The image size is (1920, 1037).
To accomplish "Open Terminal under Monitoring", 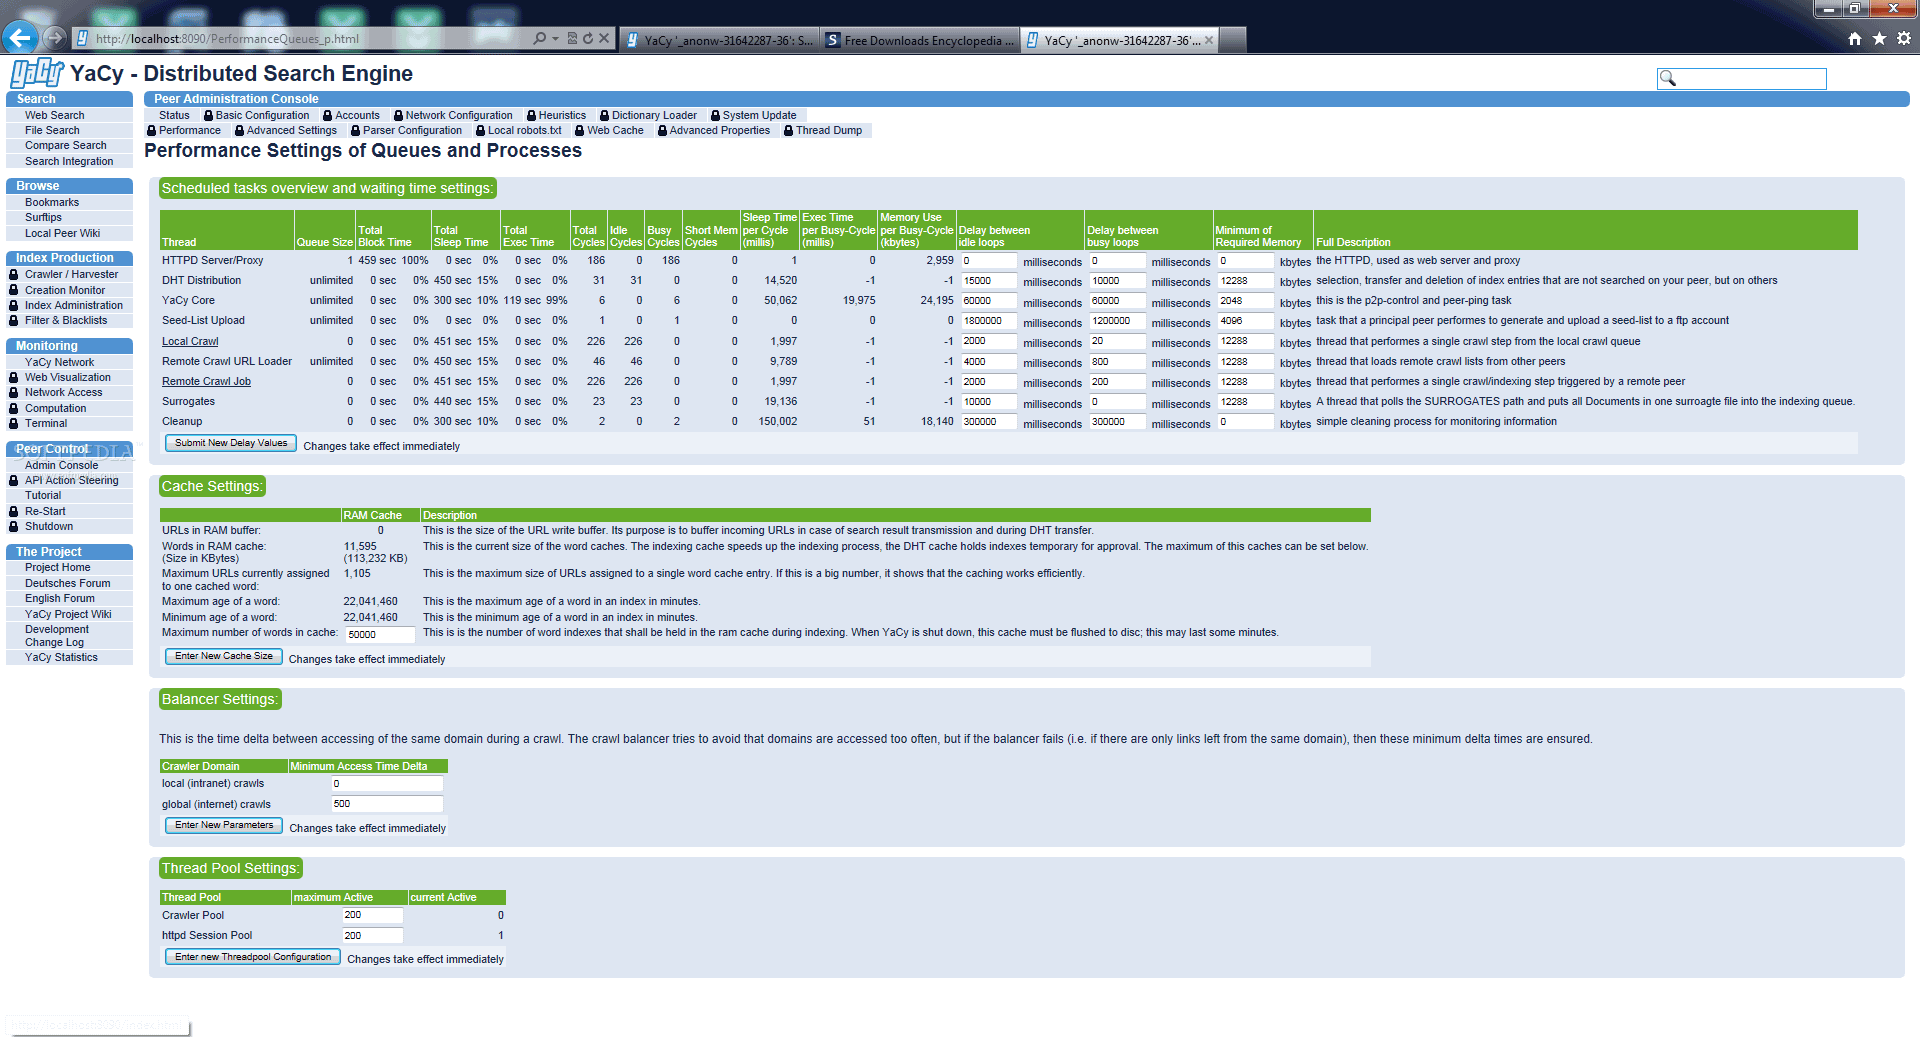I will point(46,424).
